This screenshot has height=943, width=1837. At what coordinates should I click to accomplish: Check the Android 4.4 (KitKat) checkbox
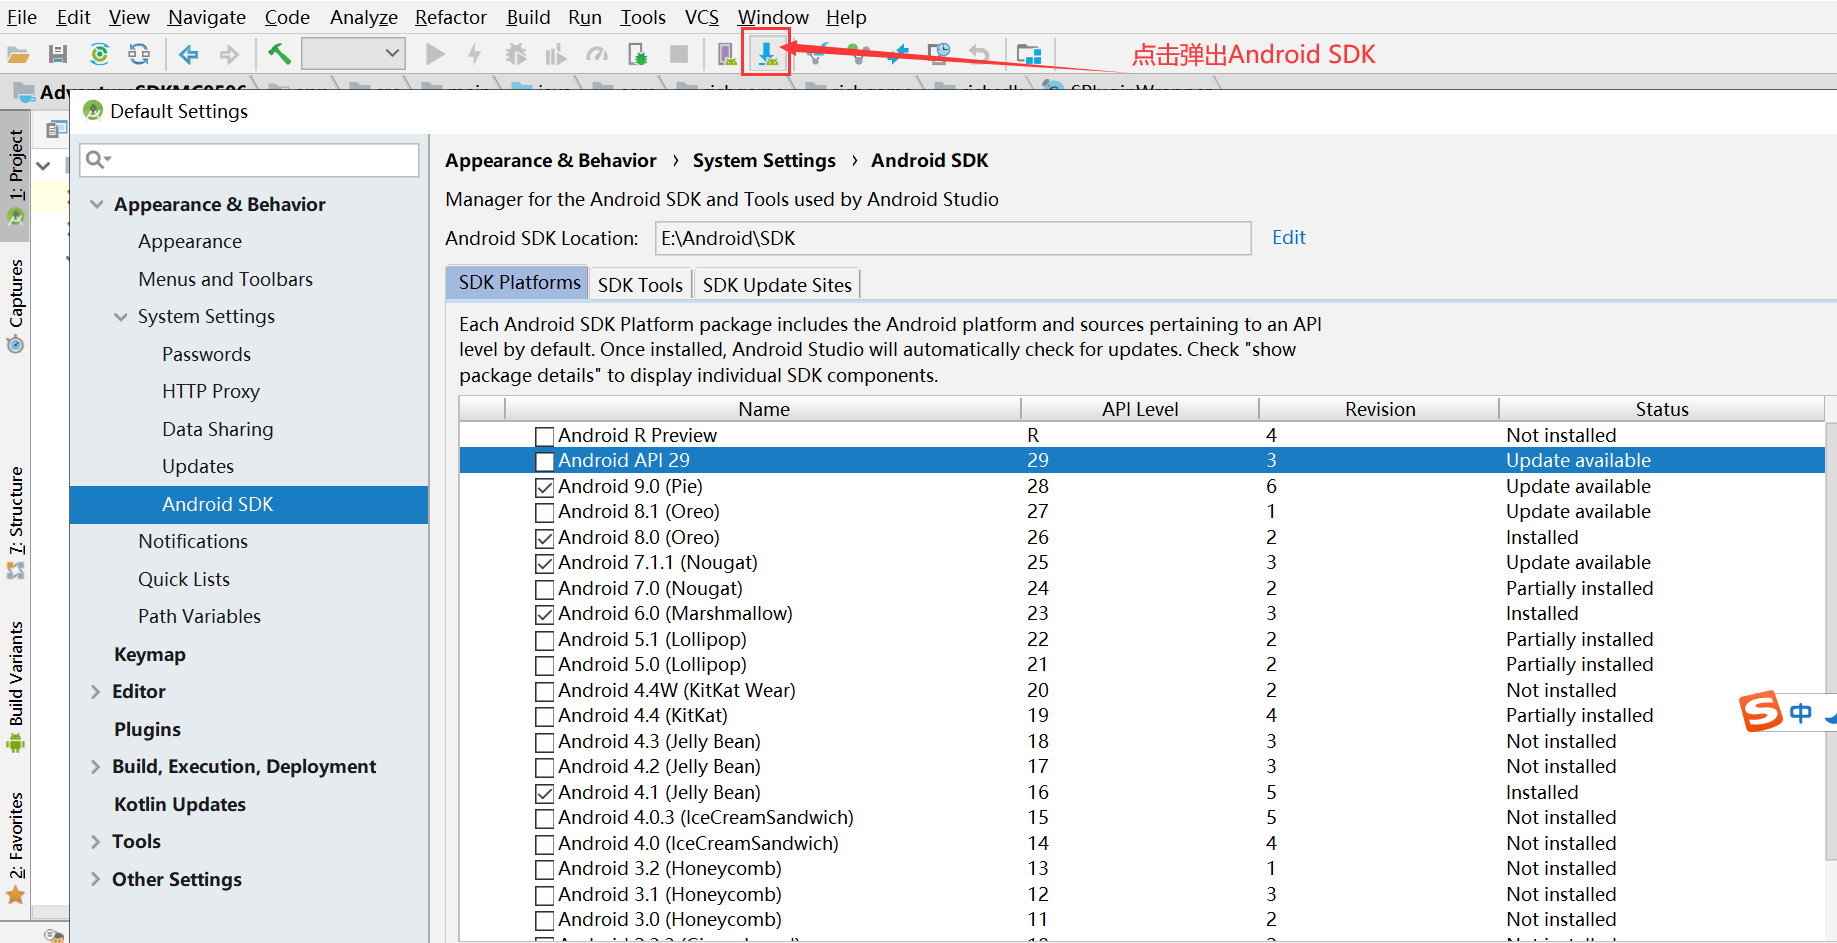coord(544,716)
